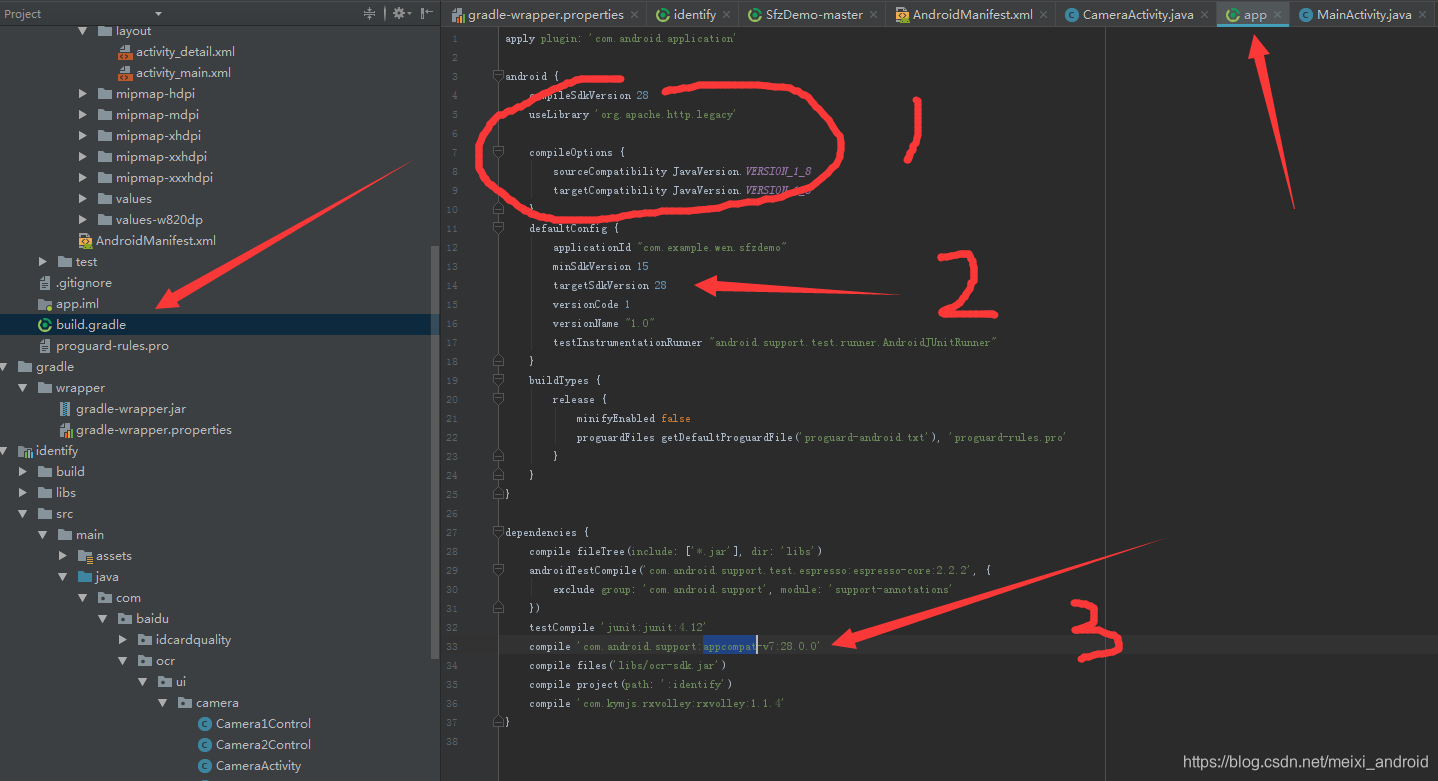Click the hide Project panel icon
1438x781 pixels.
click(x=427, y=13)
